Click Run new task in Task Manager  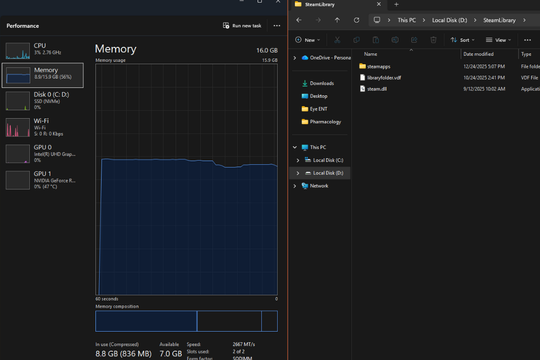coord(242,25)
